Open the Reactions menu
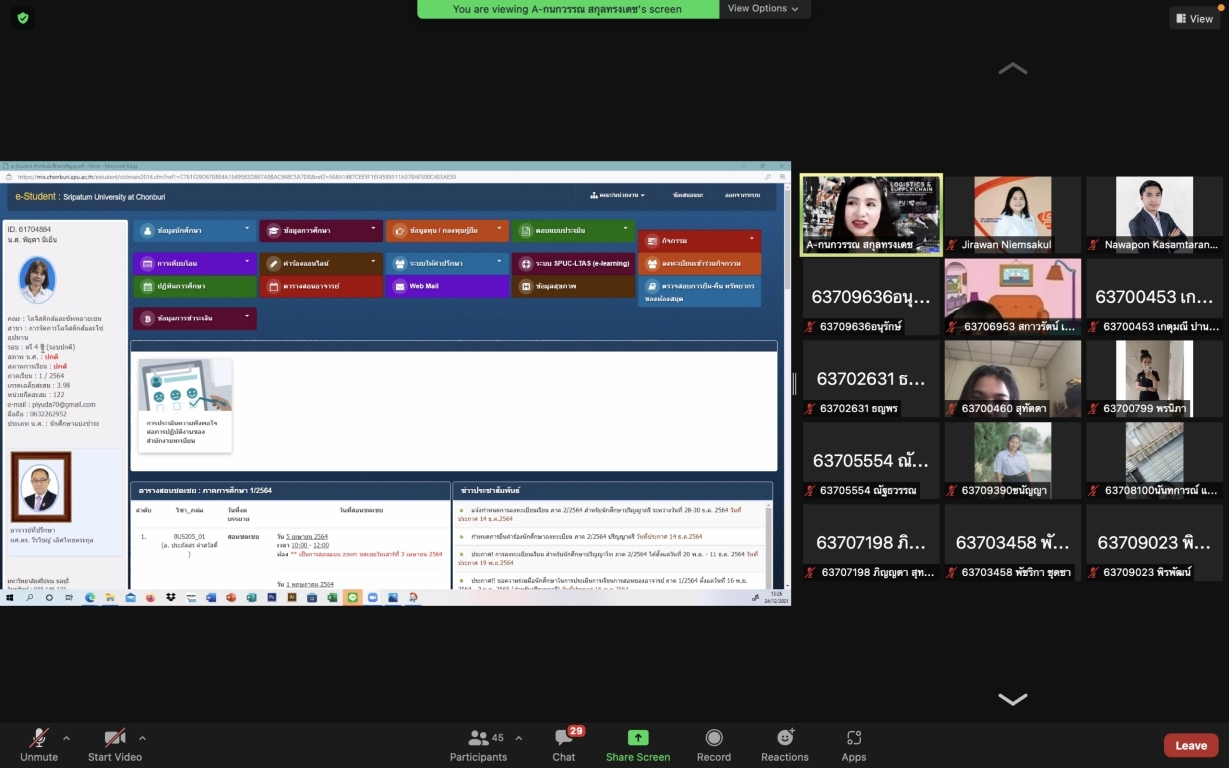Screen dimensions: 1229x768 point(785,746)
